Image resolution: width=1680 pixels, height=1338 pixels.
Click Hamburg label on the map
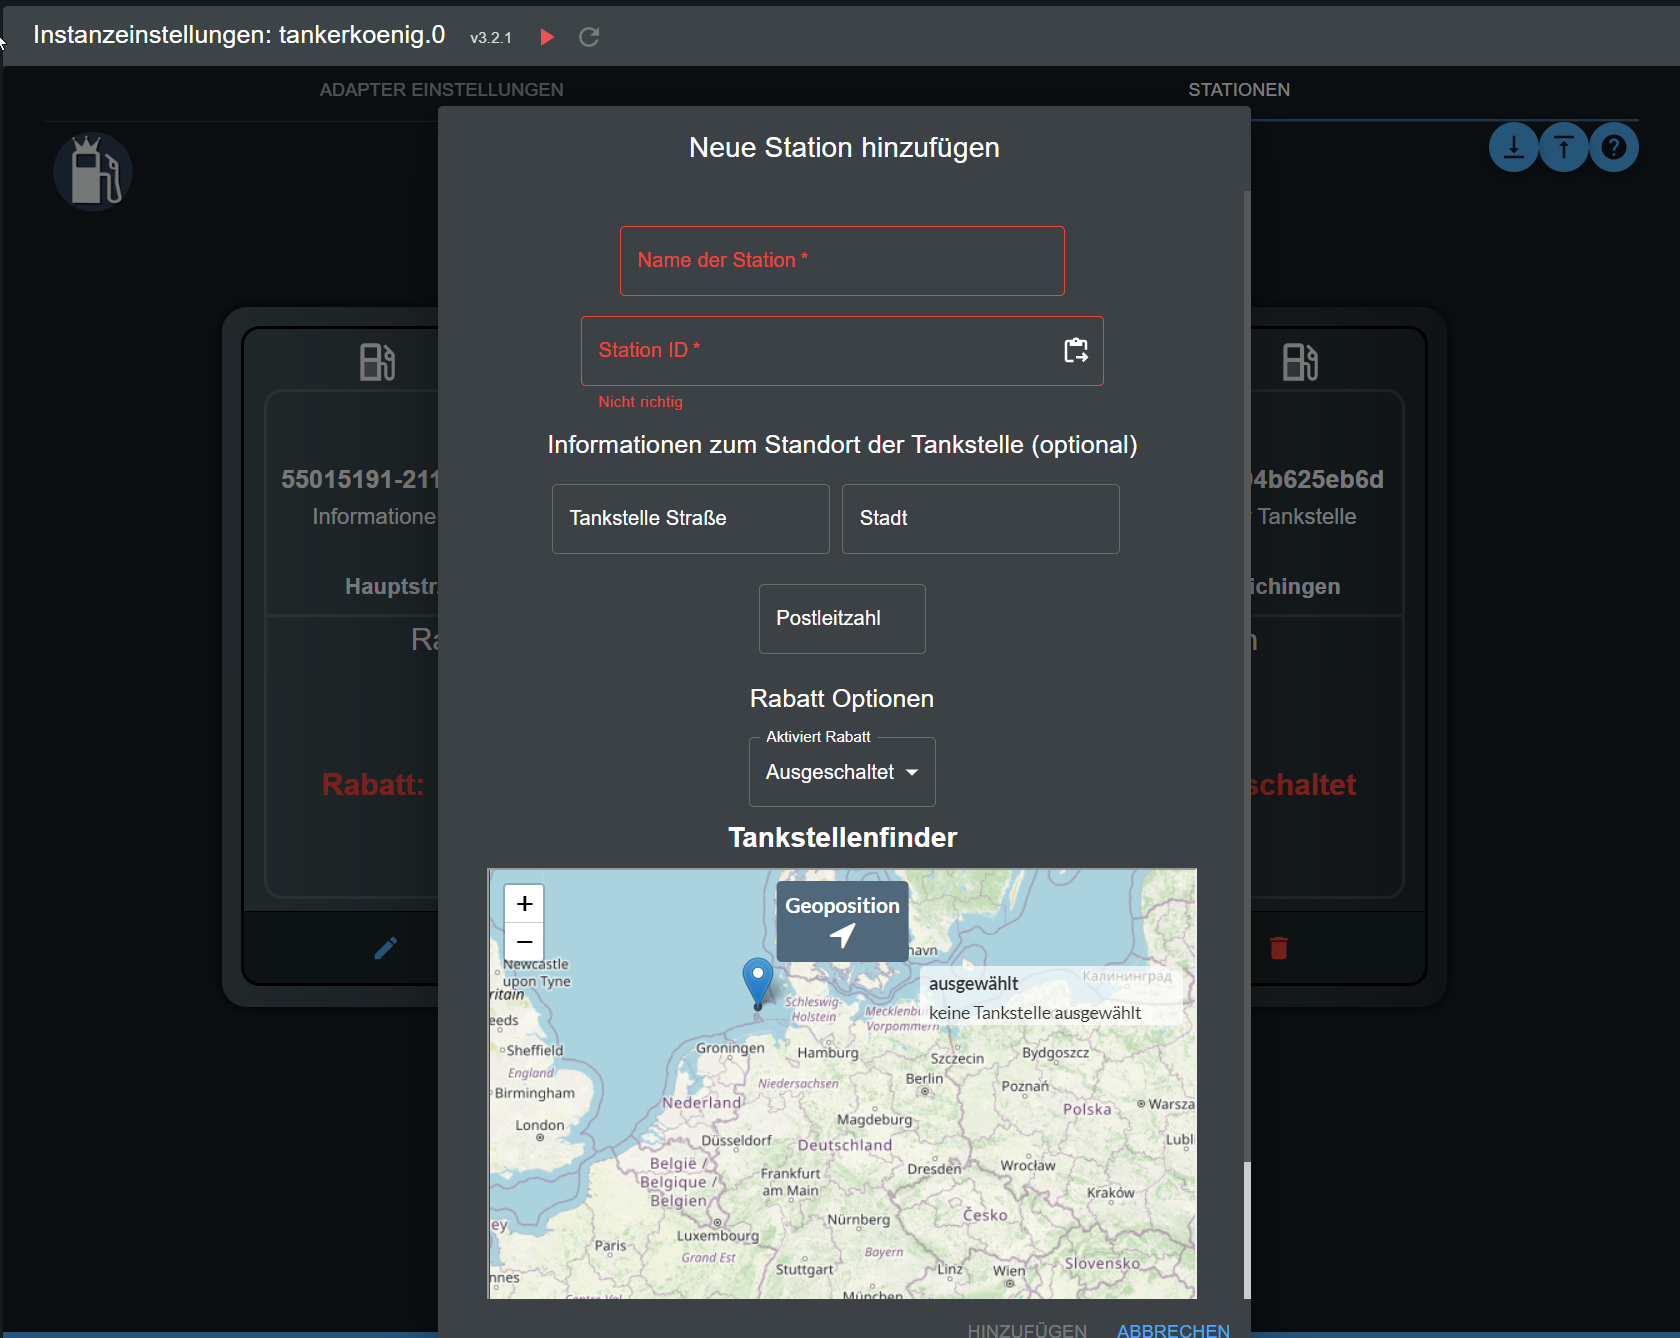pyautogui.click(x=828, y=1053)
